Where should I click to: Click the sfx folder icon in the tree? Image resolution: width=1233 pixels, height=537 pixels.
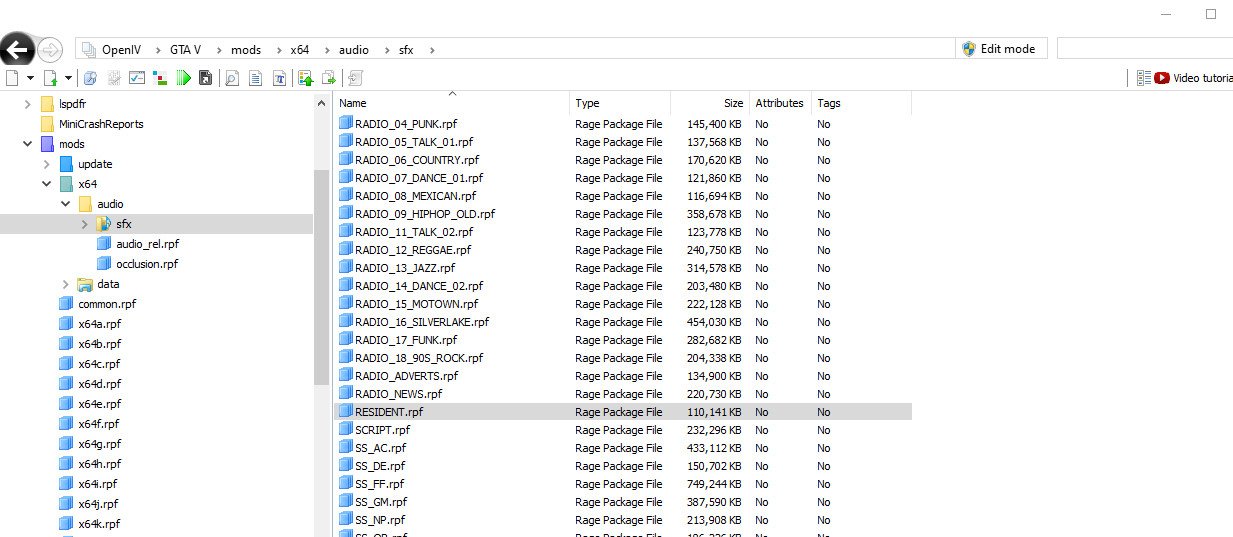(105, 224)
